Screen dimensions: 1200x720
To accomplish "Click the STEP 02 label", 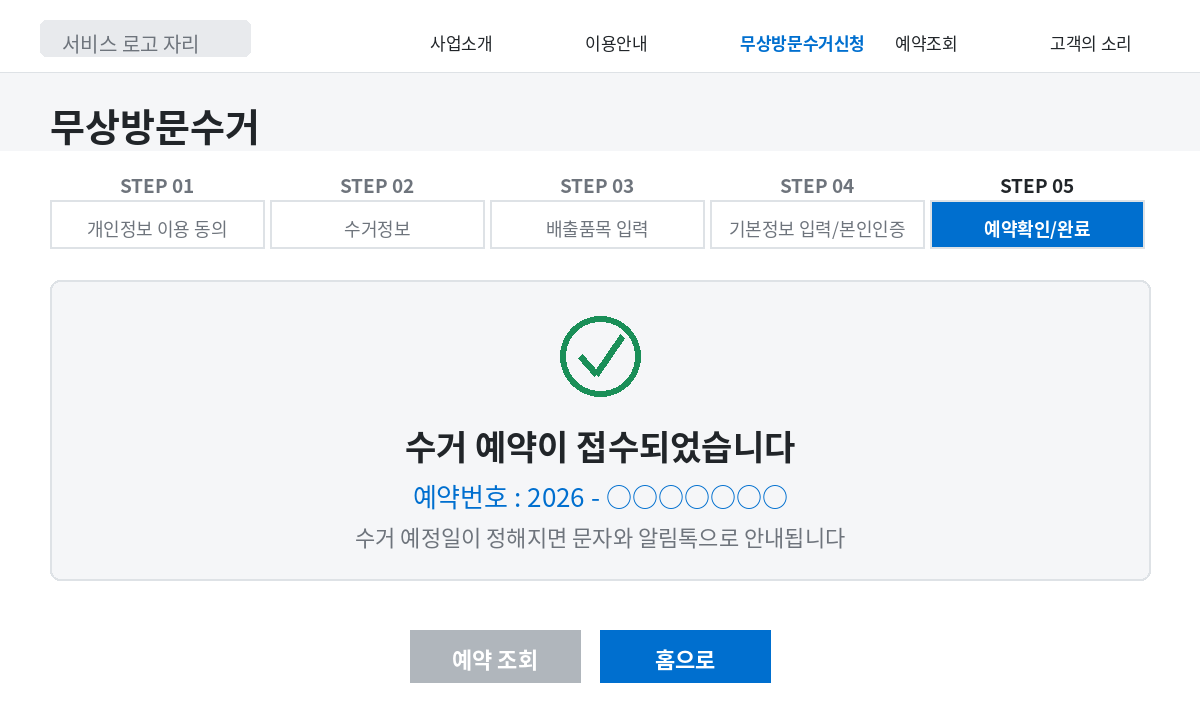I will pos(377,186).
